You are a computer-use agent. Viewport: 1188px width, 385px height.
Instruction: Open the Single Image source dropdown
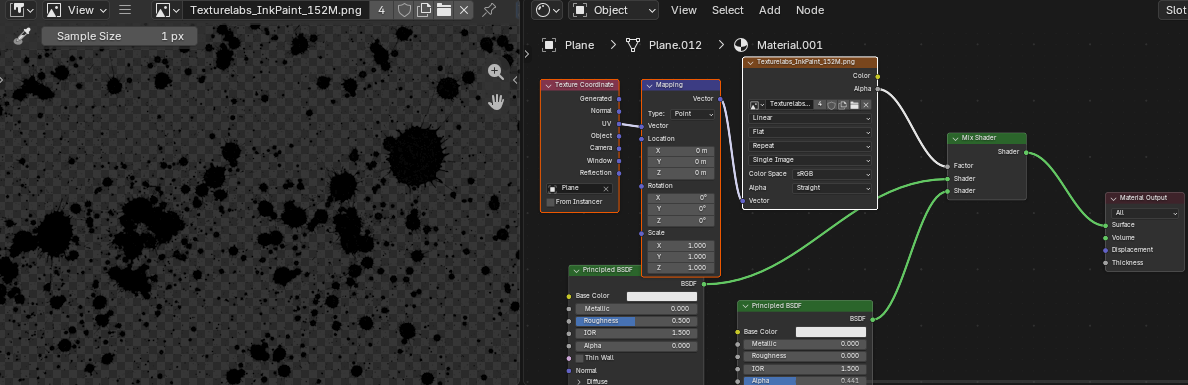[810, 160]
